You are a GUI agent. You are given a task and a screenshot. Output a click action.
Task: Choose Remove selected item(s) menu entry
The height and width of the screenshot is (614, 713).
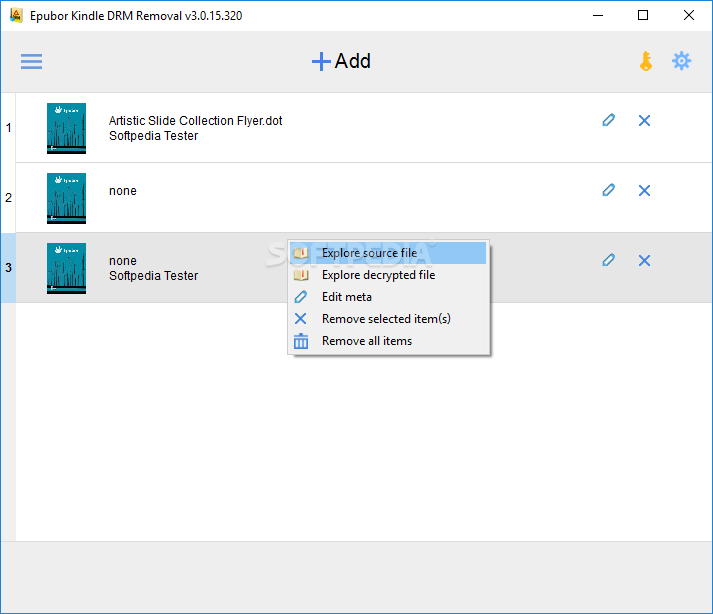pos(388,319)
